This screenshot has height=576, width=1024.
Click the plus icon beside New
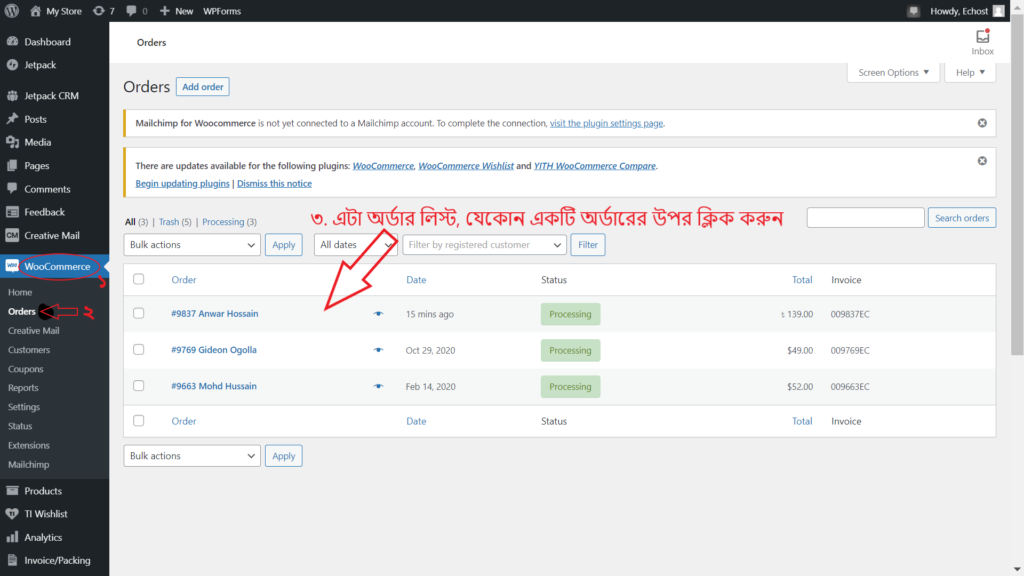tap(165, 11)
